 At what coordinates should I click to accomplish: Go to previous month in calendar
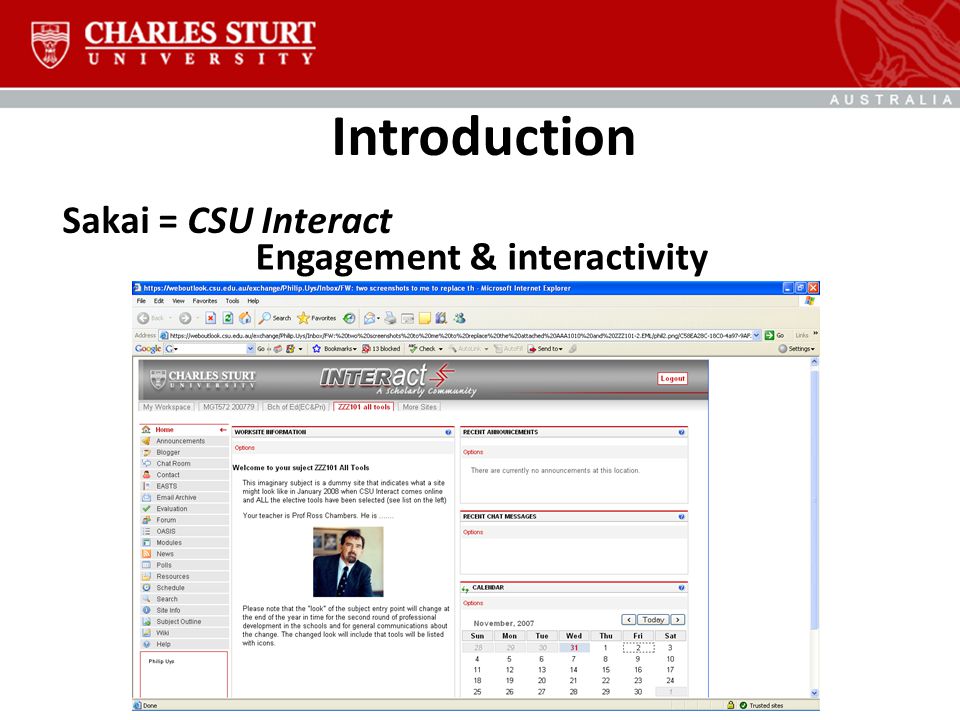click(629, 620)
